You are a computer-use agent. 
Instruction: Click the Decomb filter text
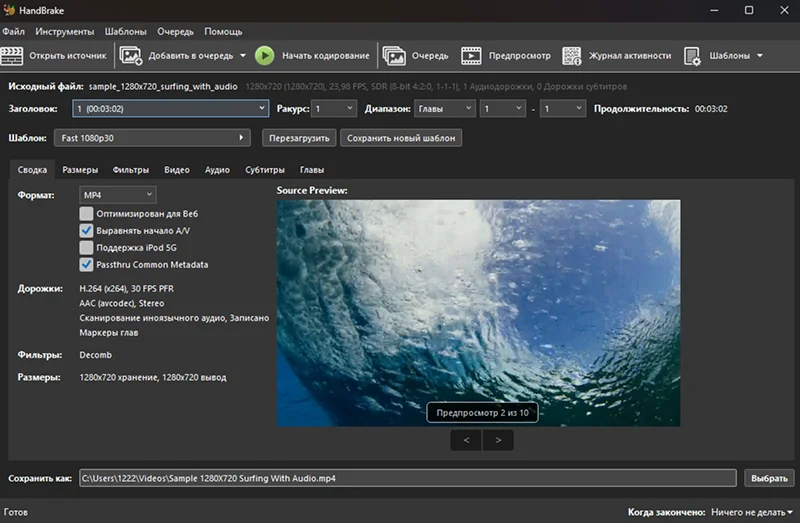(95, 355)
